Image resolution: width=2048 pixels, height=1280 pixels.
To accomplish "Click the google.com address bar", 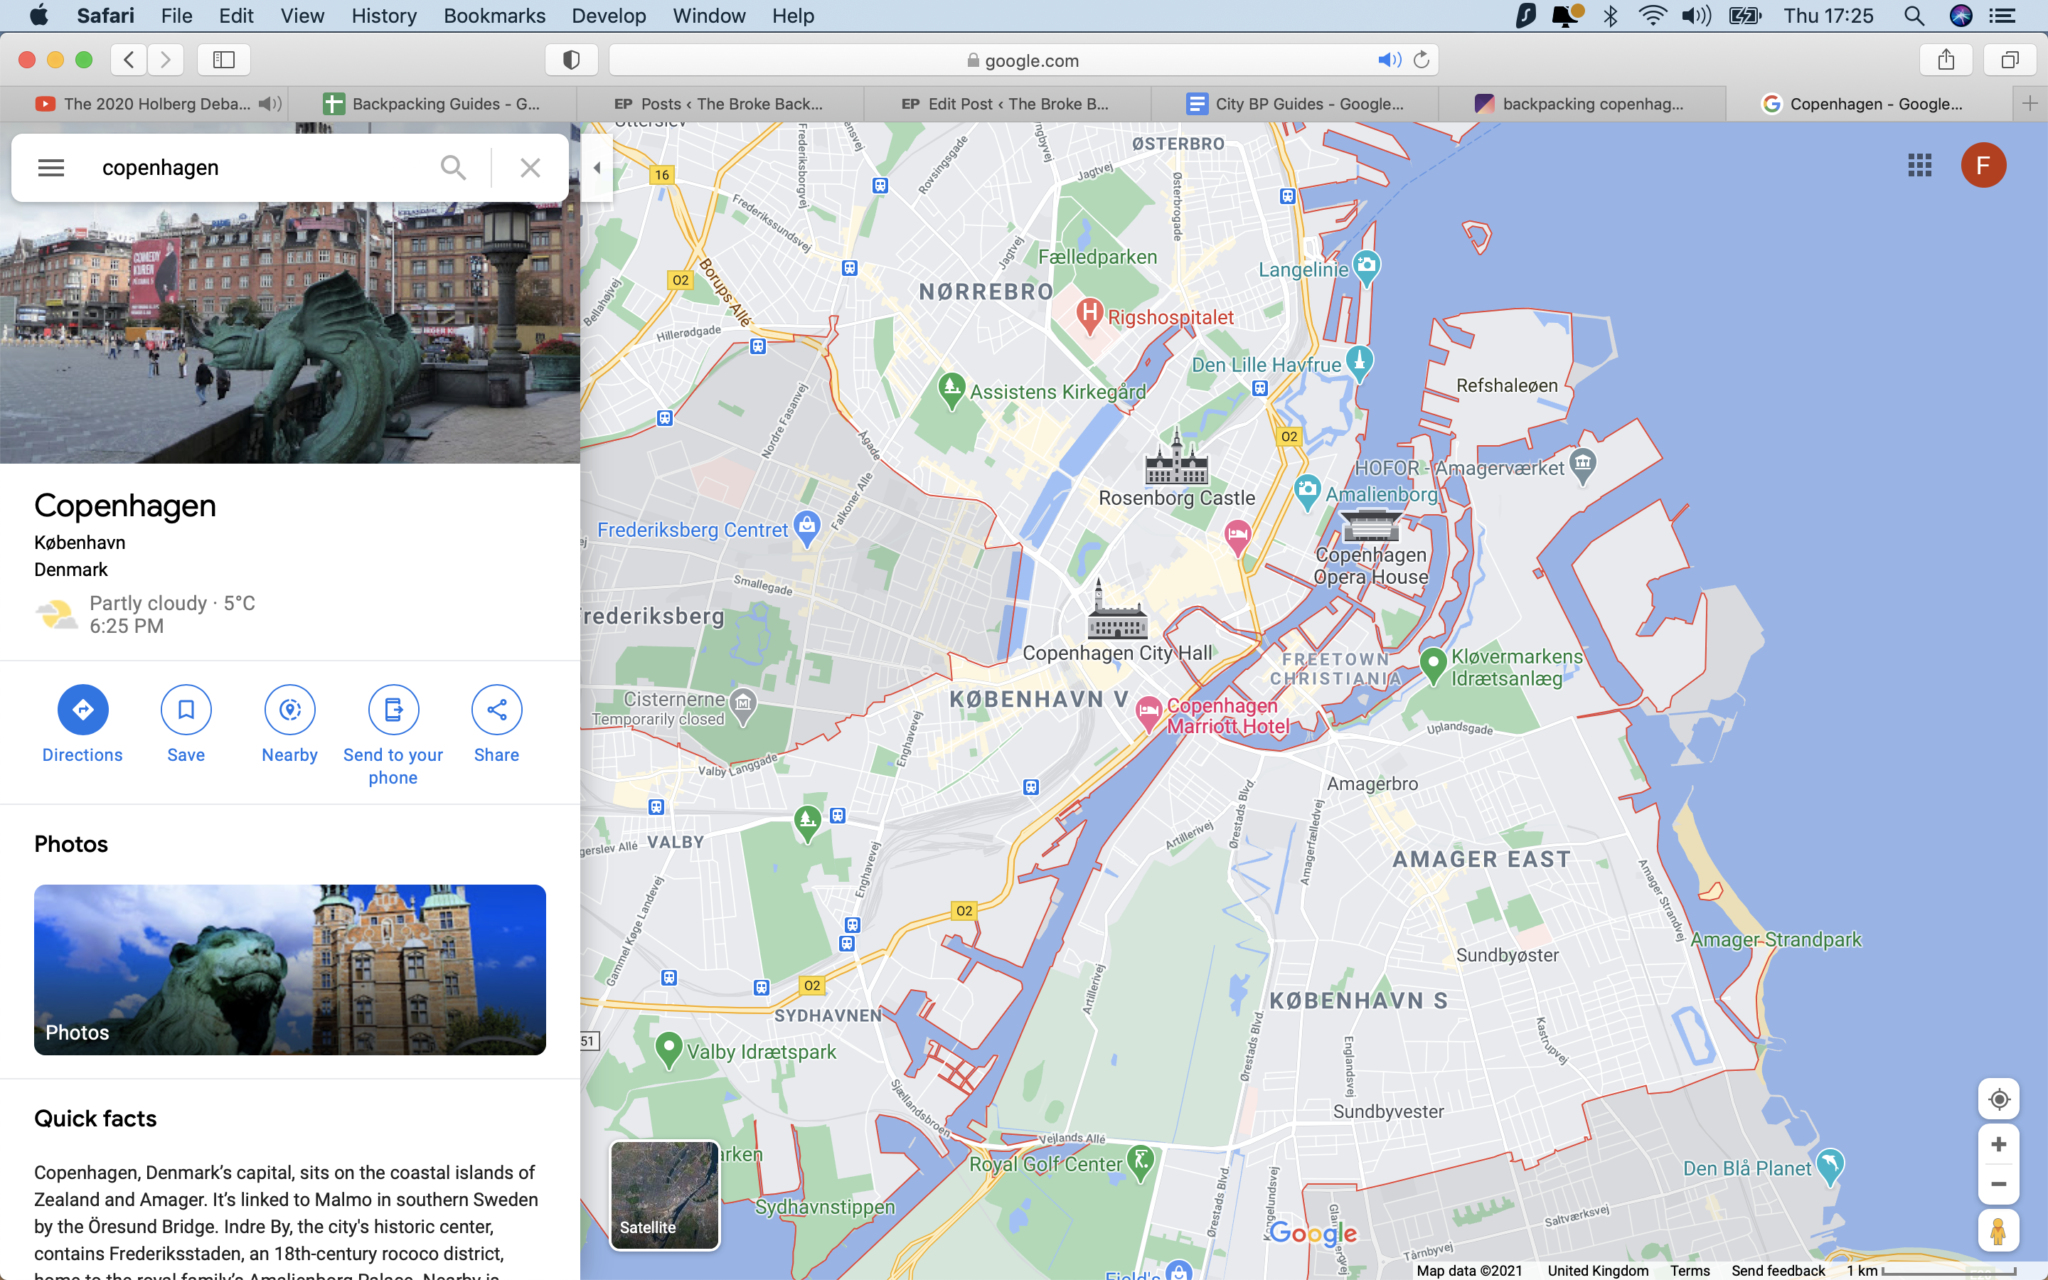I will (x=1023, y=60).
